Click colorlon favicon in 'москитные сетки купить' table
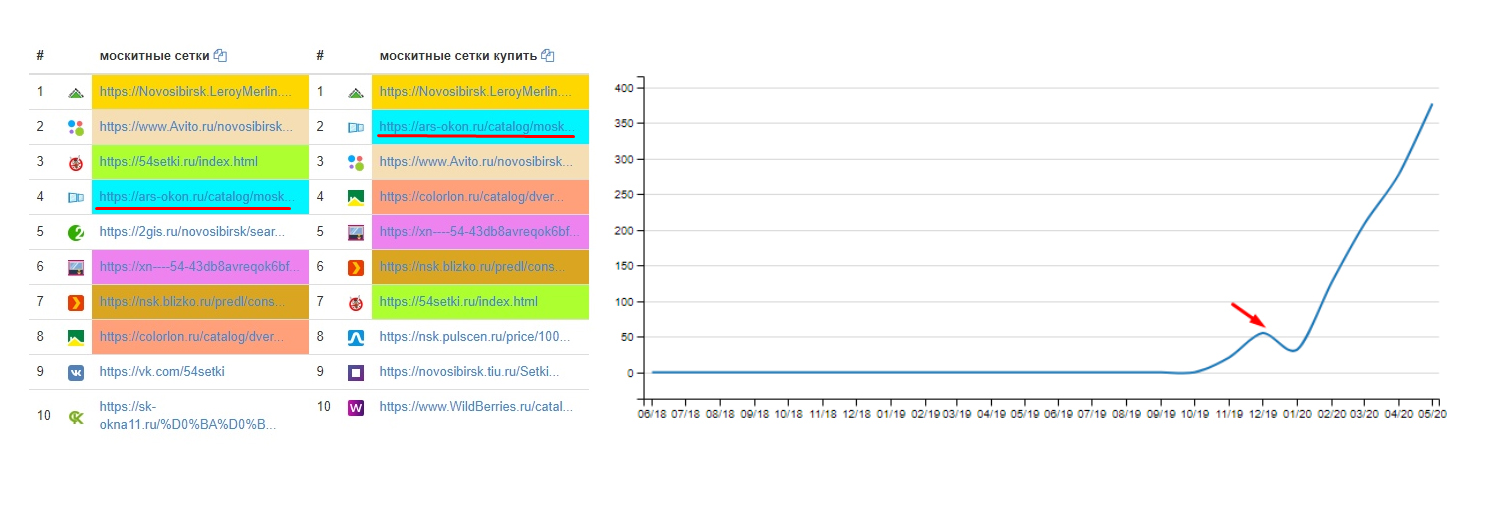Screen dimensions: 1500x520 [356, 197]
